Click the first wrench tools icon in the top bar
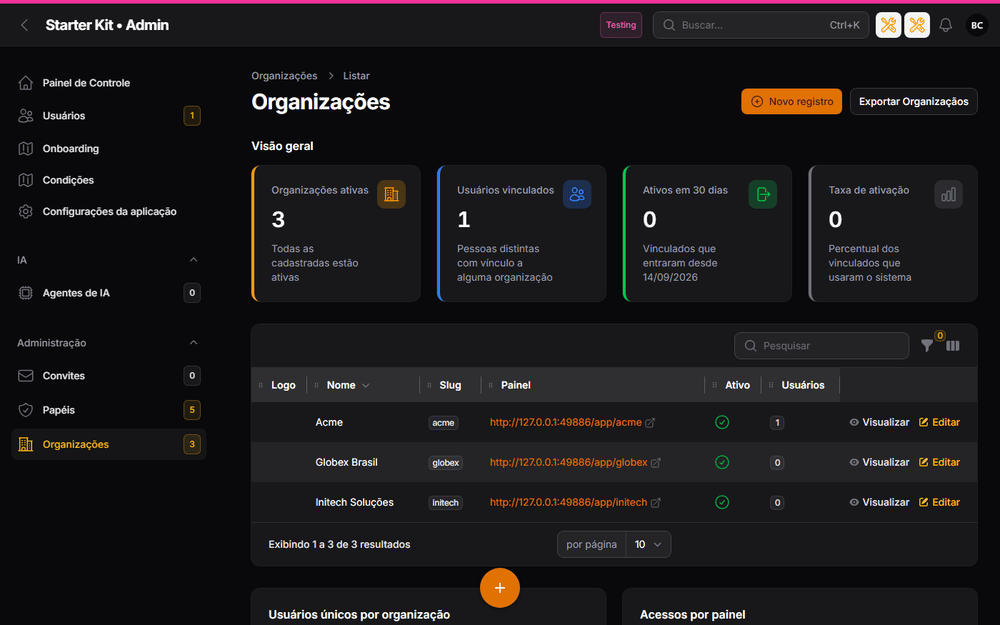 pyautogui.click(x=888, y=25)
